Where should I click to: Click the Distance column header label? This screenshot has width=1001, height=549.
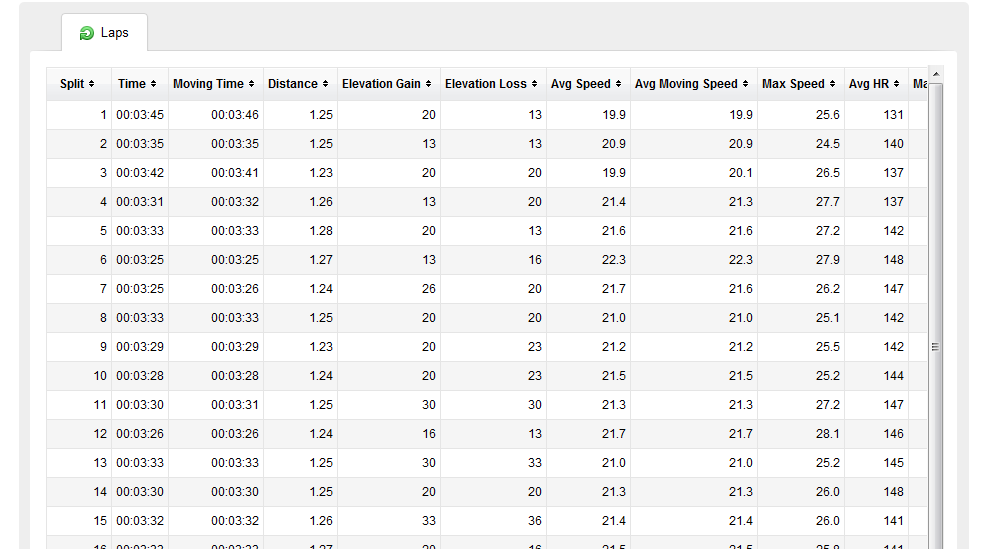pos(293,84)
